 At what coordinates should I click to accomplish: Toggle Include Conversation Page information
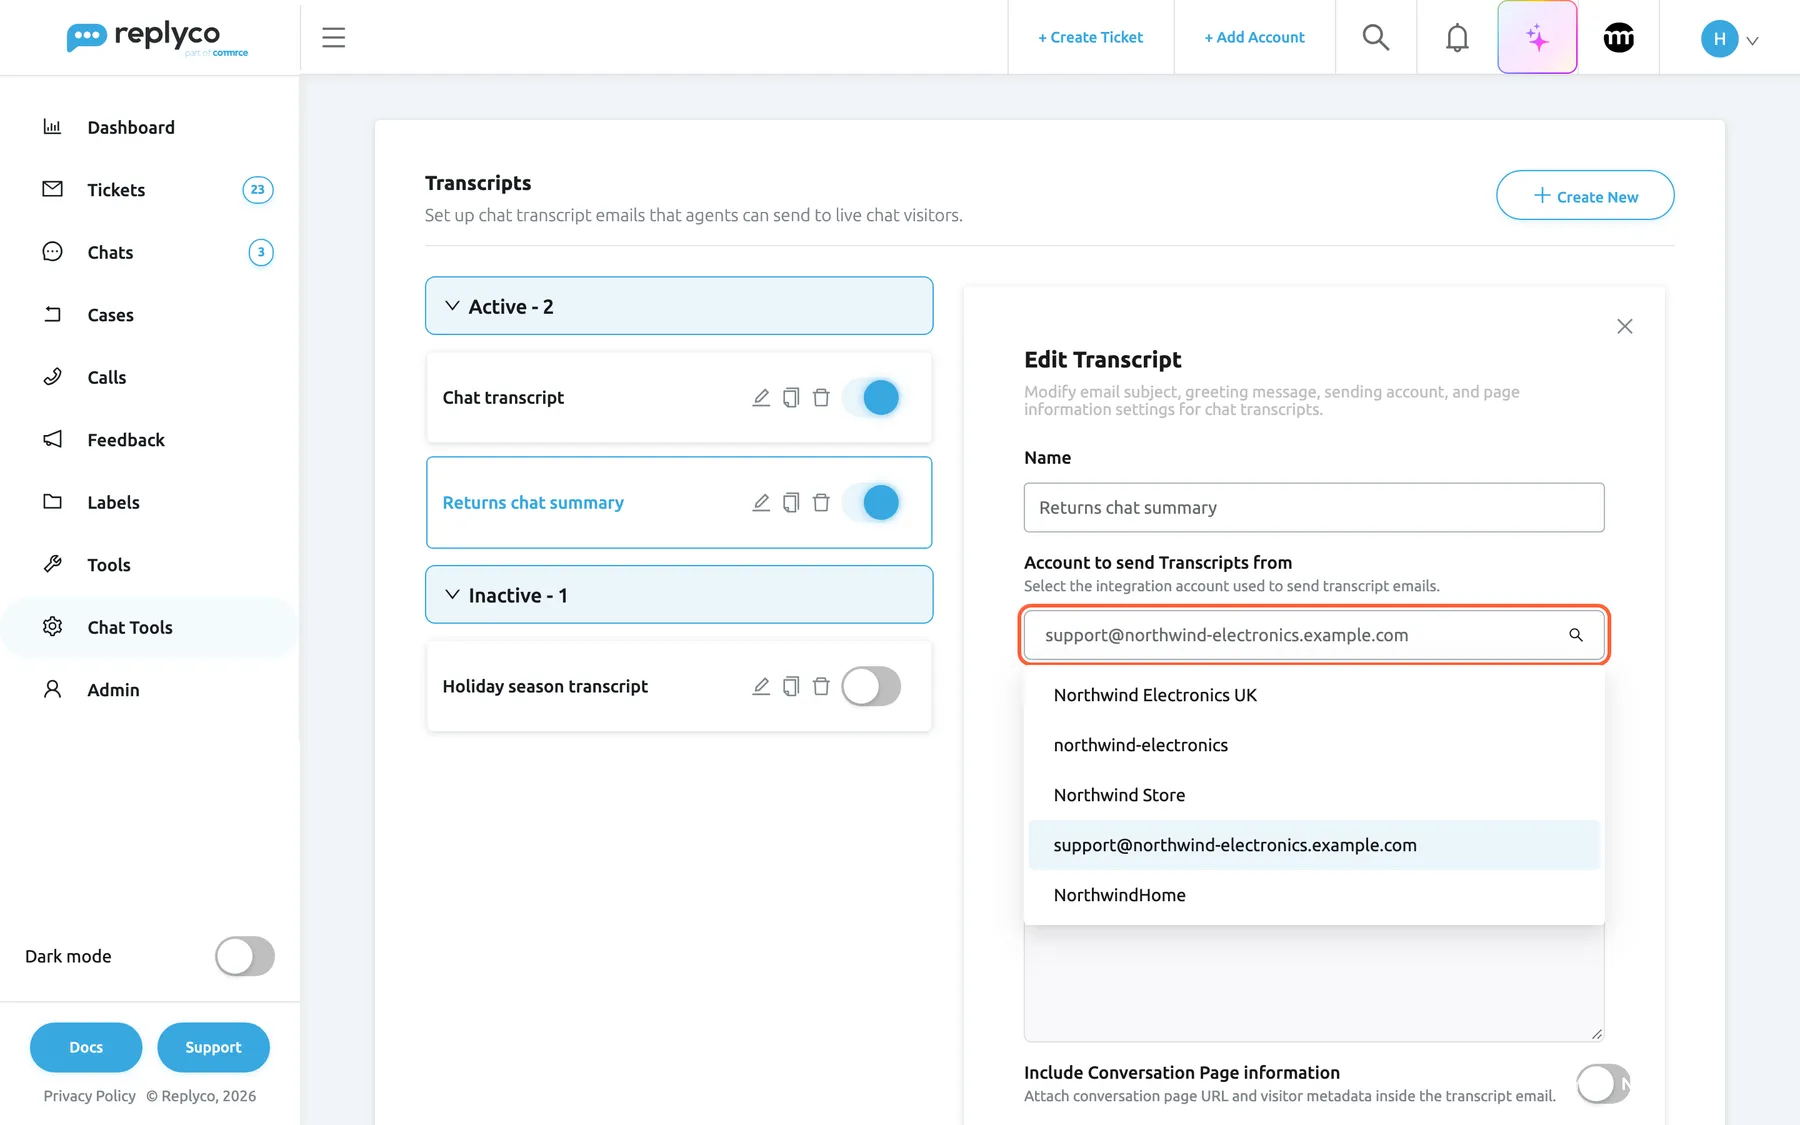(x=1604, y=1084)
